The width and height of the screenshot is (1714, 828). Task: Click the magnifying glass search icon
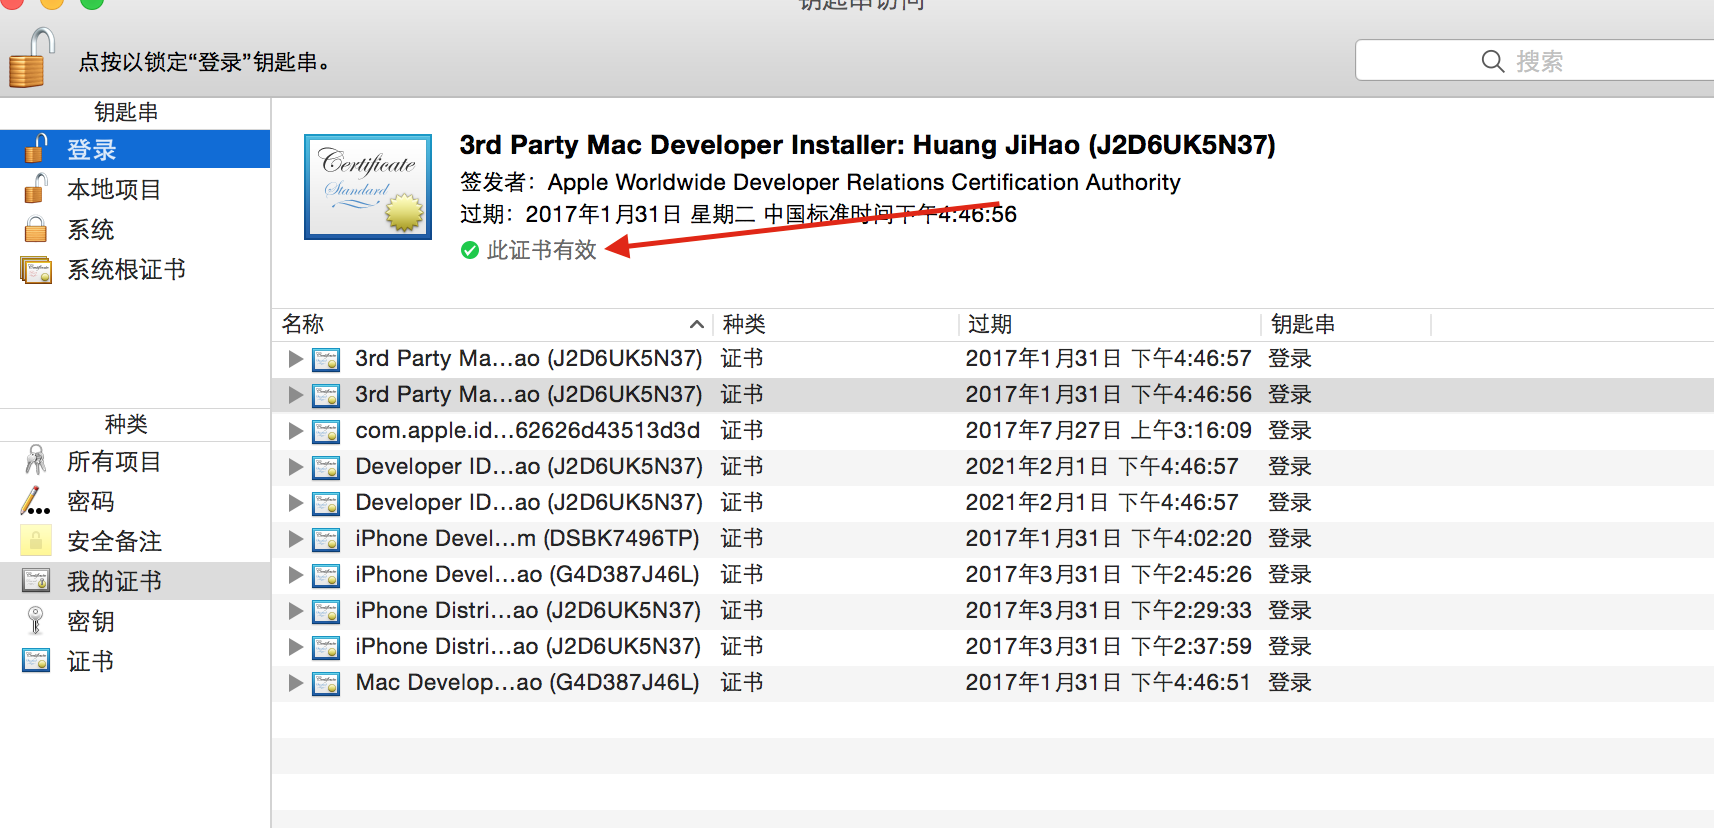click(x=1492, y=61)
